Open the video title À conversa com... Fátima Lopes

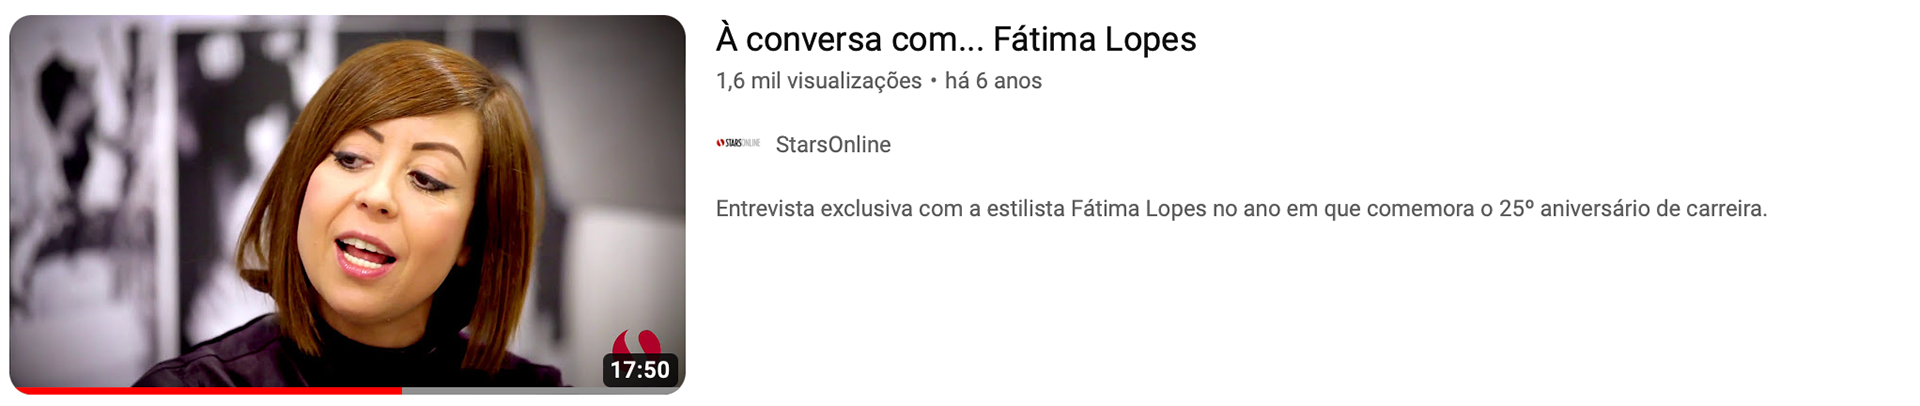956,39
